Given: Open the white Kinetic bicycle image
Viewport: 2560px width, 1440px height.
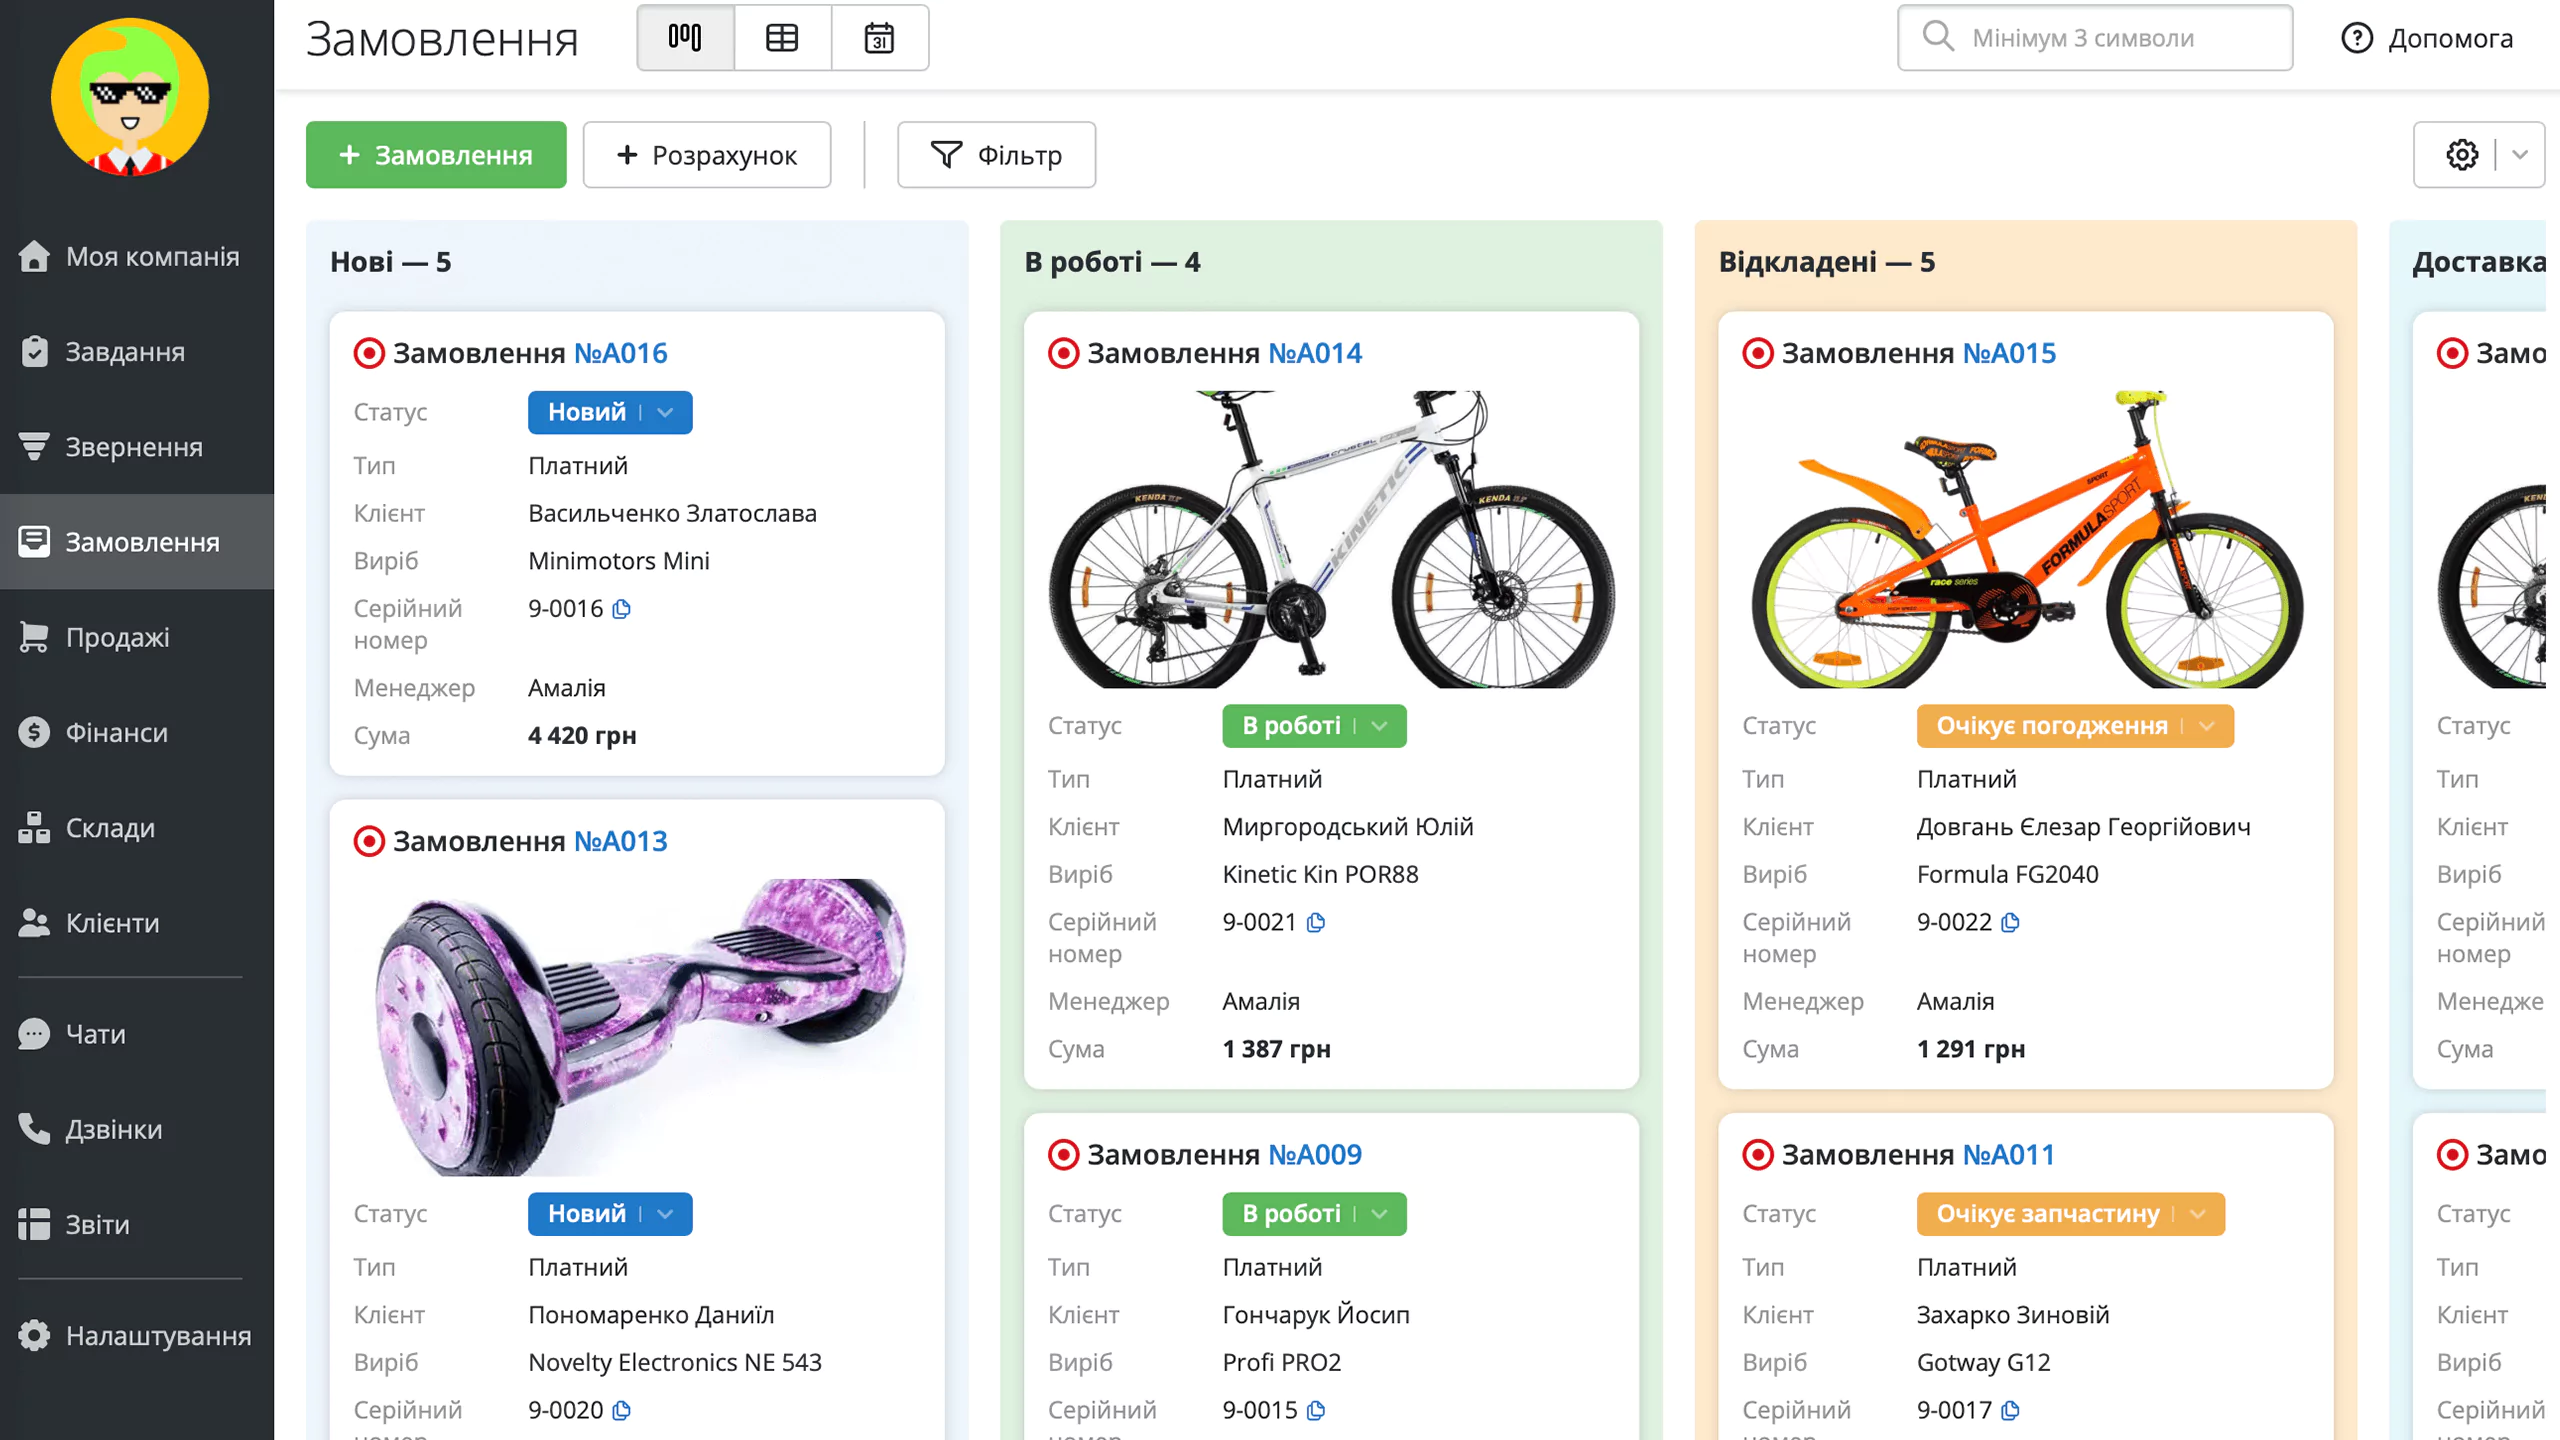Looking at the screenshot, I should click(x=1331, y=539).
